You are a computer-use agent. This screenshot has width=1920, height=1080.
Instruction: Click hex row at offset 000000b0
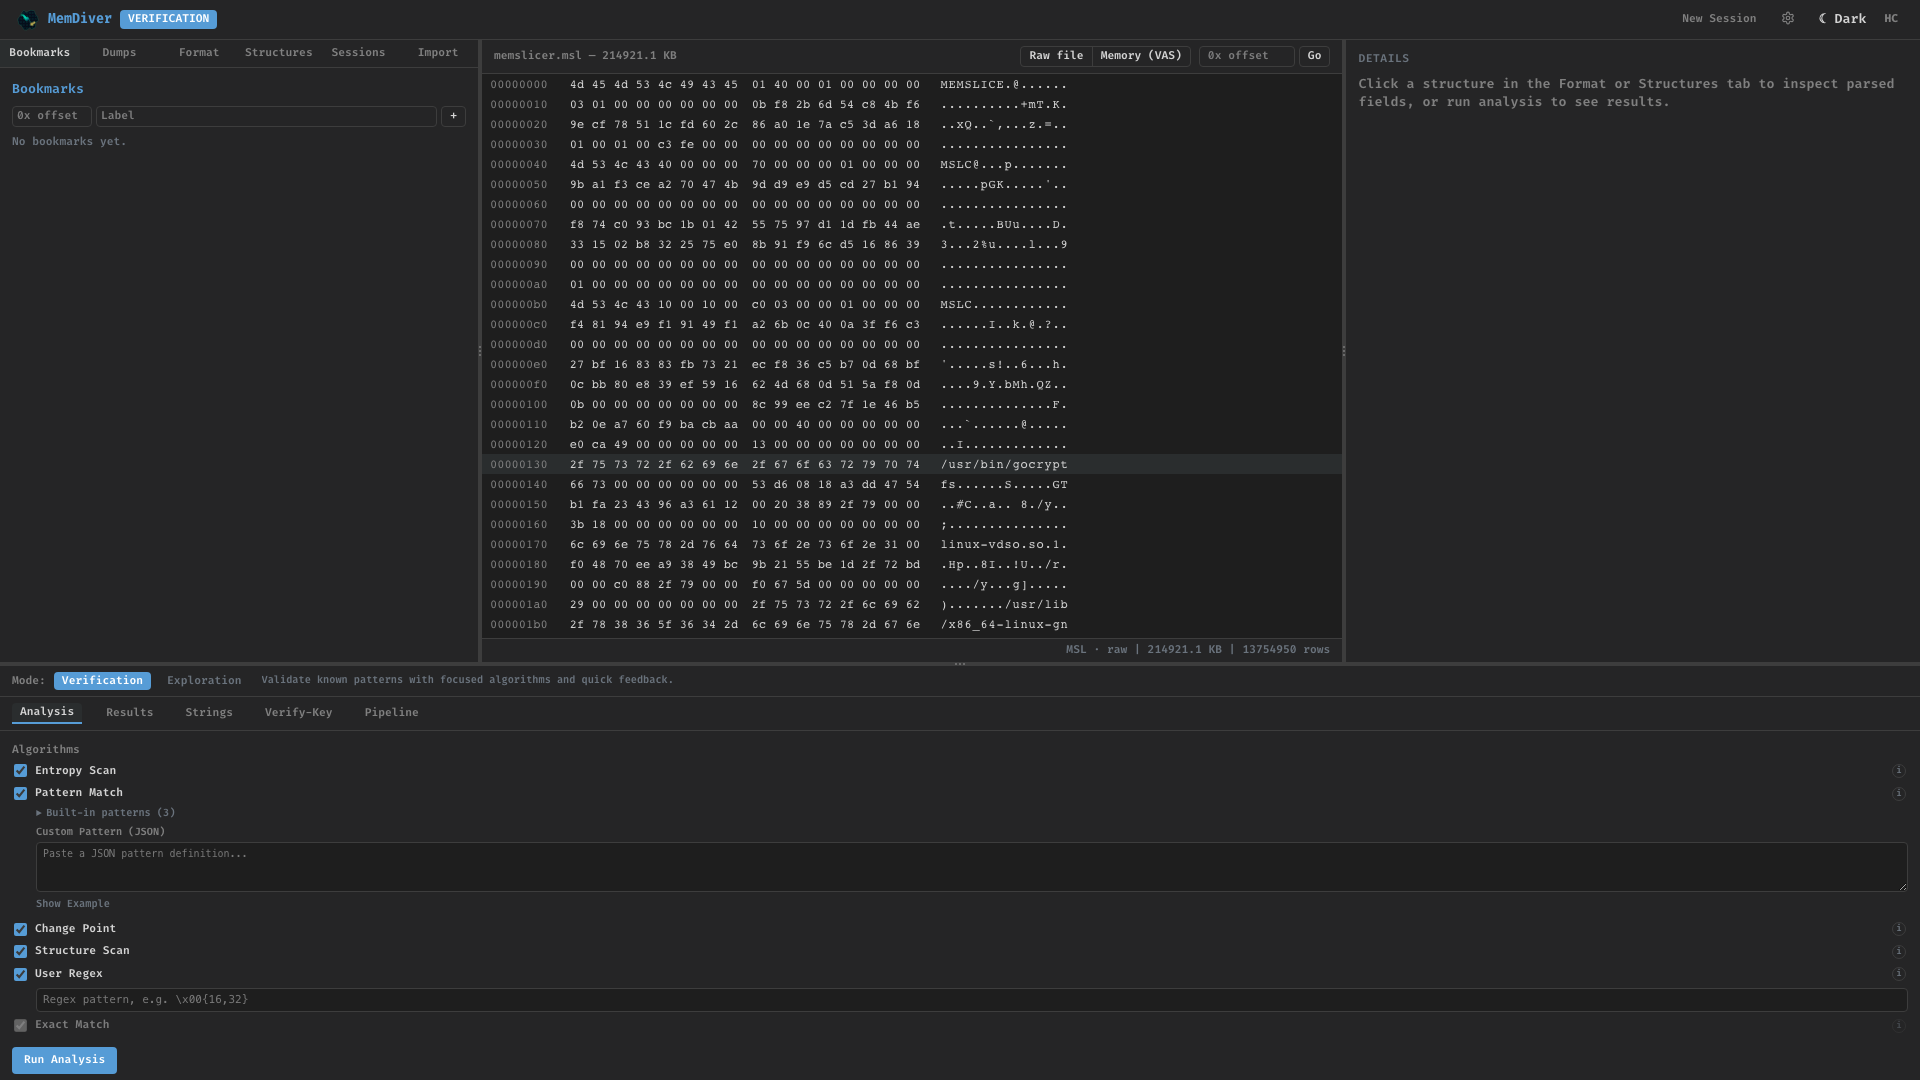point(912,305)
